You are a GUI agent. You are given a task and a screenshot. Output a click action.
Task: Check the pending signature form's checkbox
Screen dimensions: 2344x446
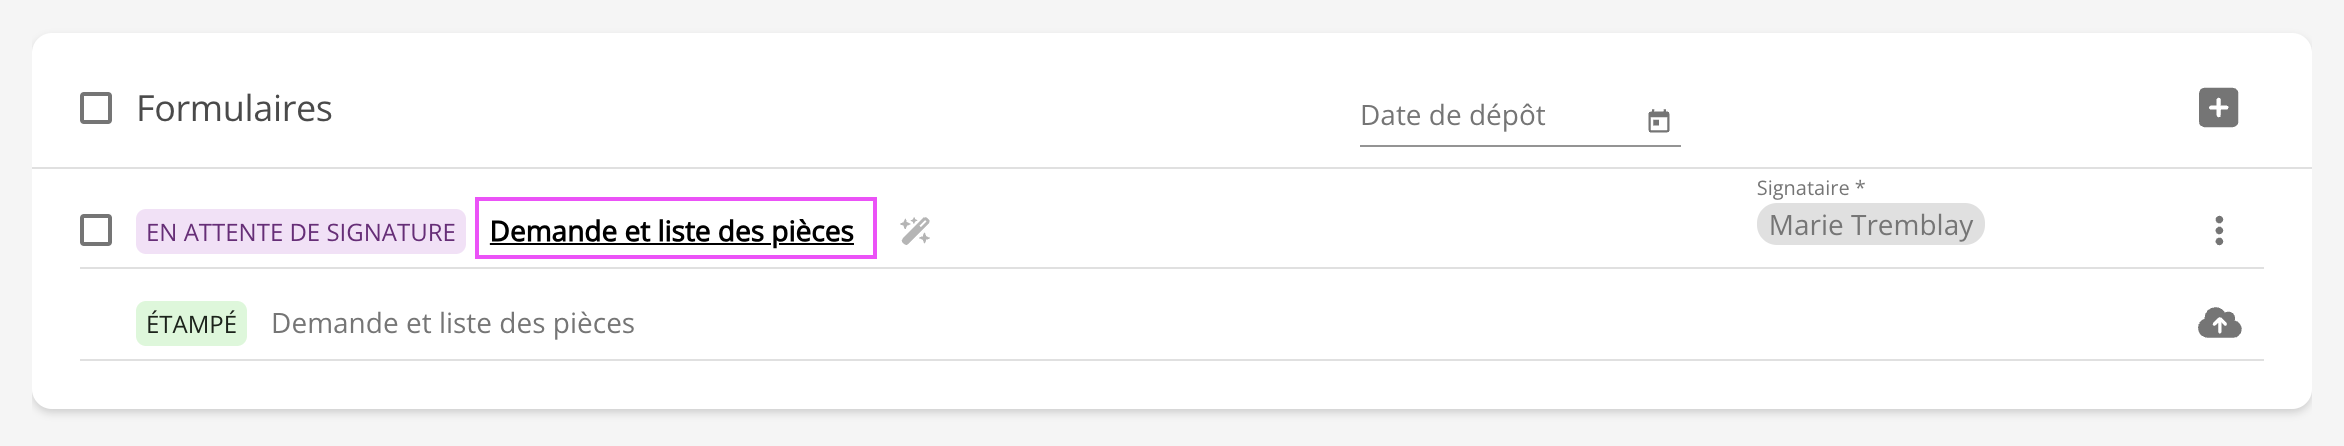pyautogui.click(x=96, y=231)
